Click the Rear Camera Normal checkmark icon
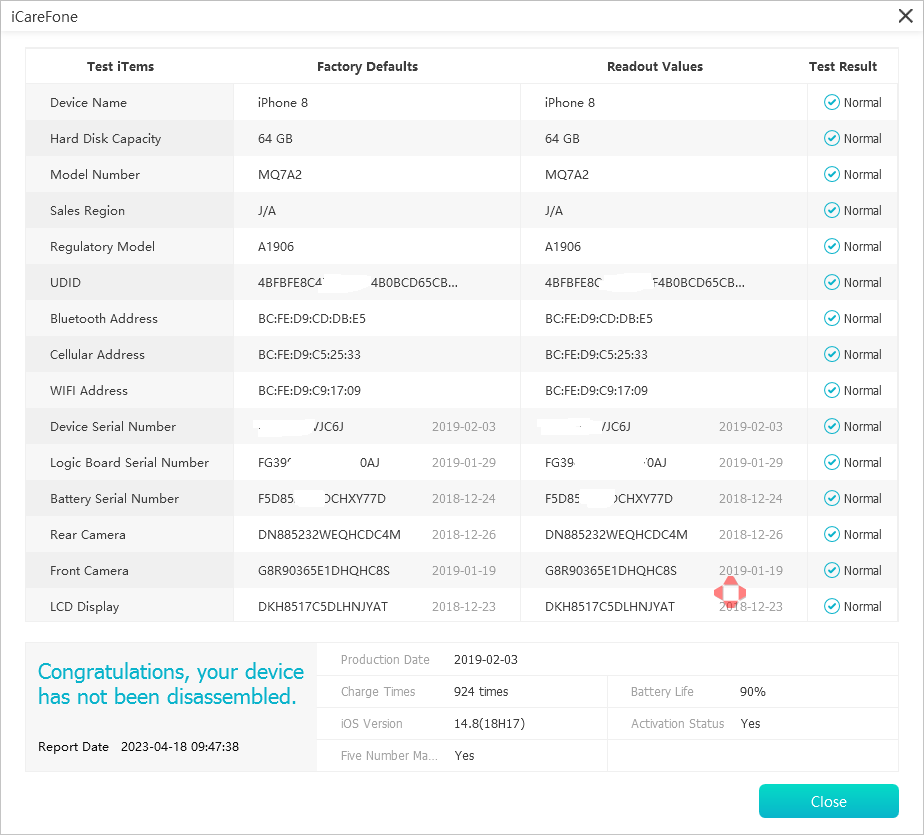924x835 pixels. tap(831, 534)
